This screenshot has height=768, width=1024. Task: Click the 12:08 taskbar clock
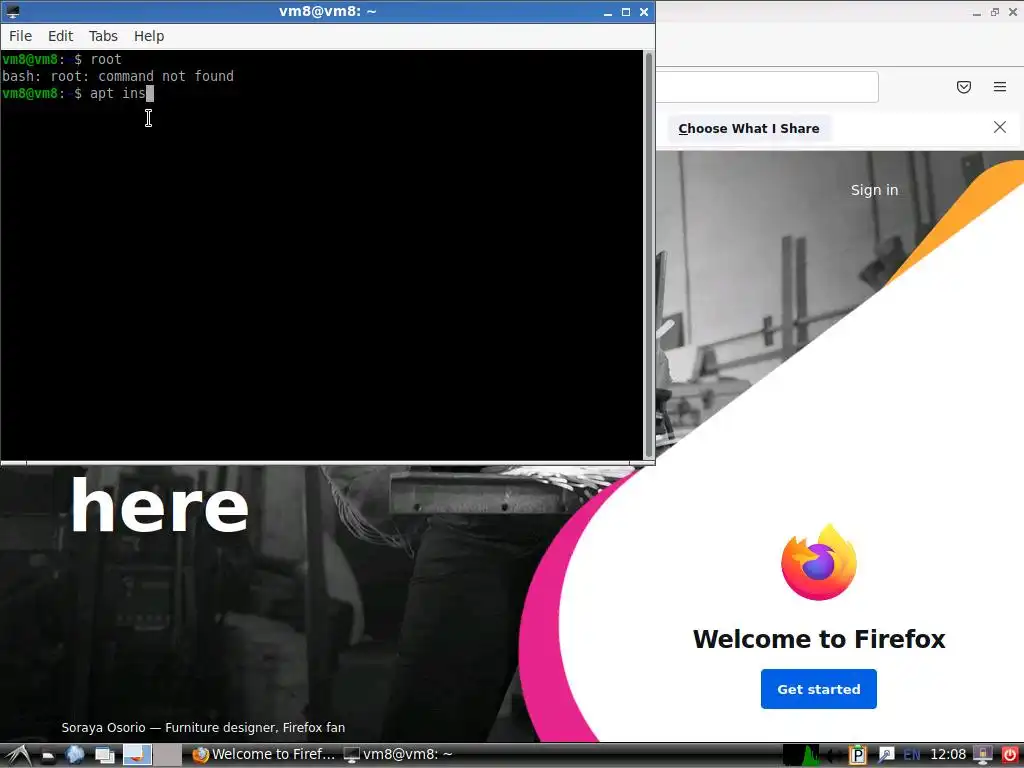[x=948, y=754]
